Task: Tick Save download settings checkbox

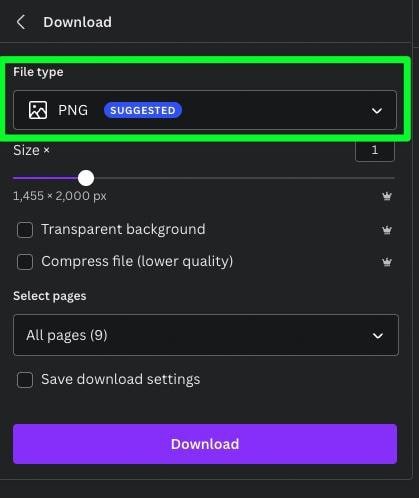Action: tap(25, 380)
